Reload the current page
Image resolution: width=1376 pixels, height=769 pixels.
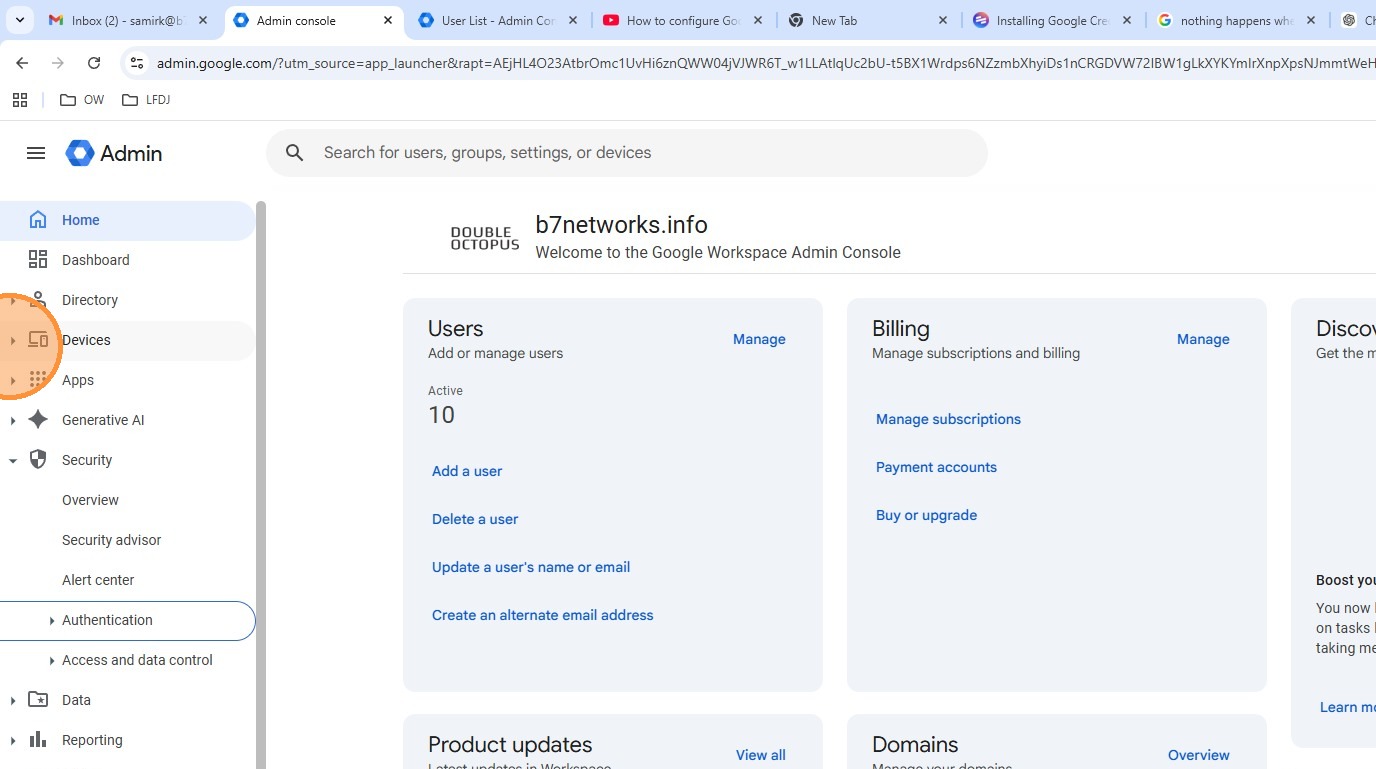click(x=94, y=63)
